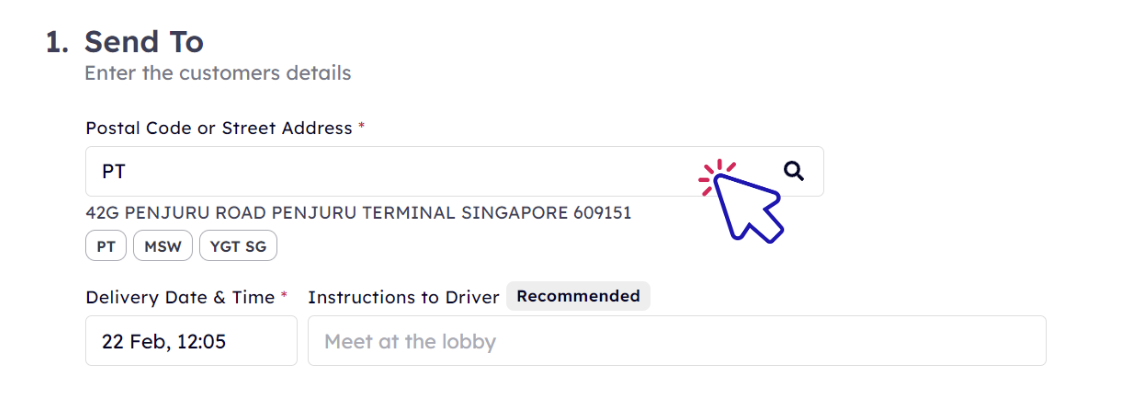
Task: Focus the Instructions to Driver input
Action: 677,341
